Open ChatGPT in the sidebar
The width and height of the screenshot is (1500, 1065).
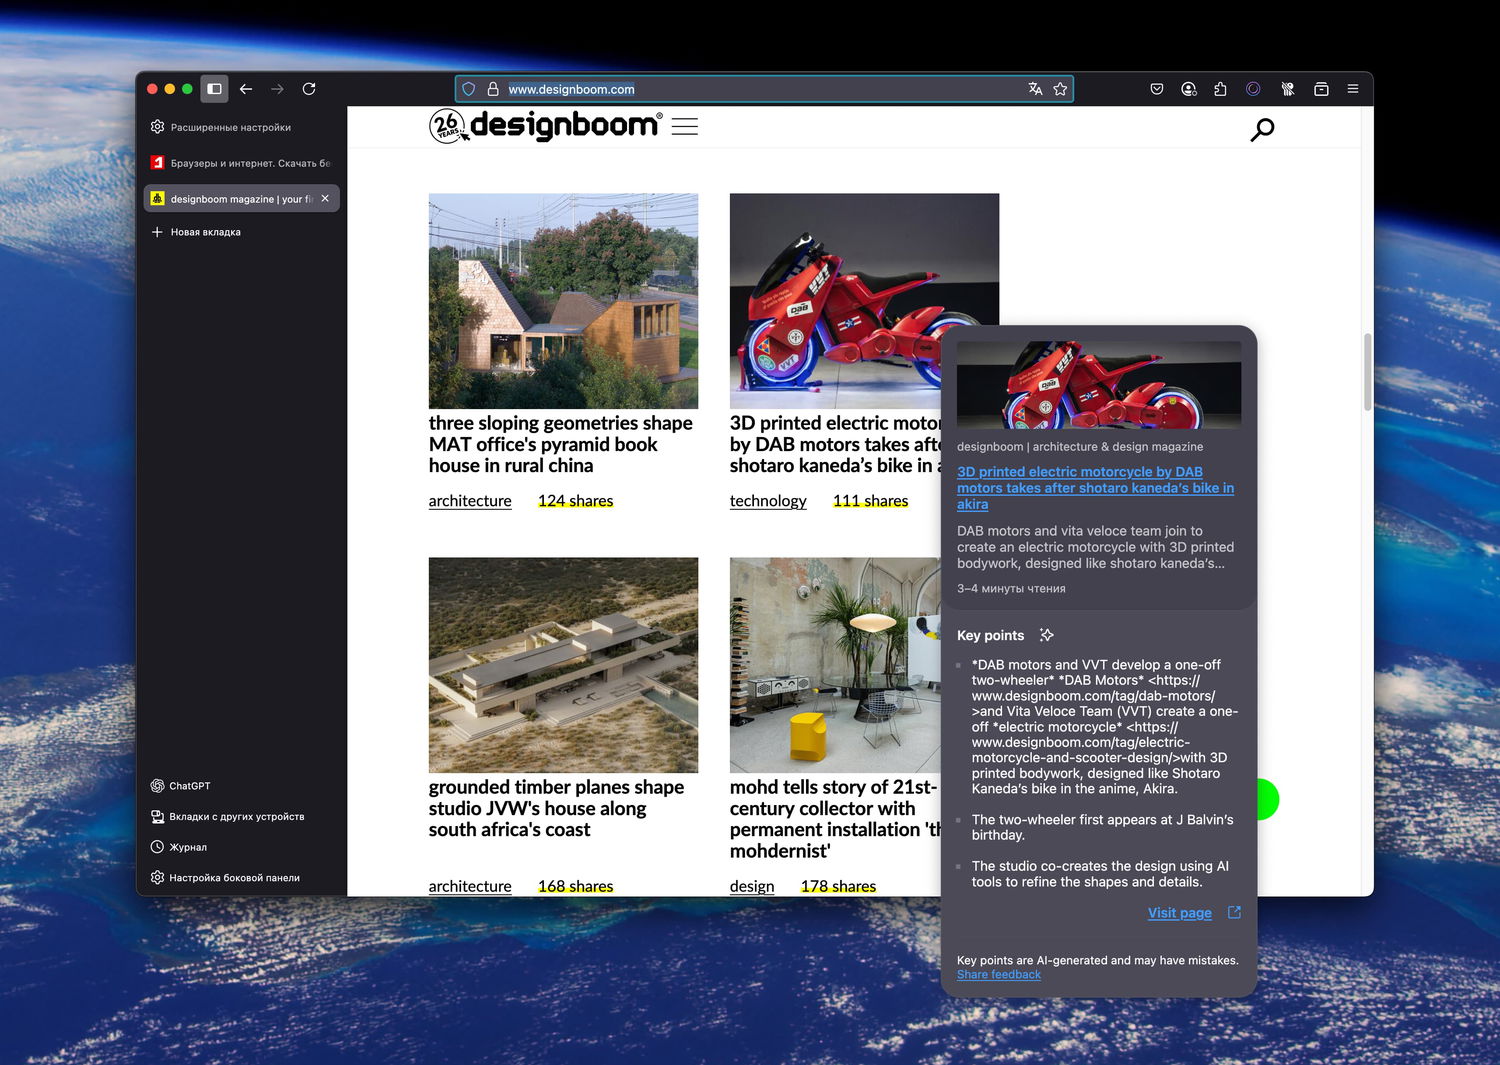180,786
